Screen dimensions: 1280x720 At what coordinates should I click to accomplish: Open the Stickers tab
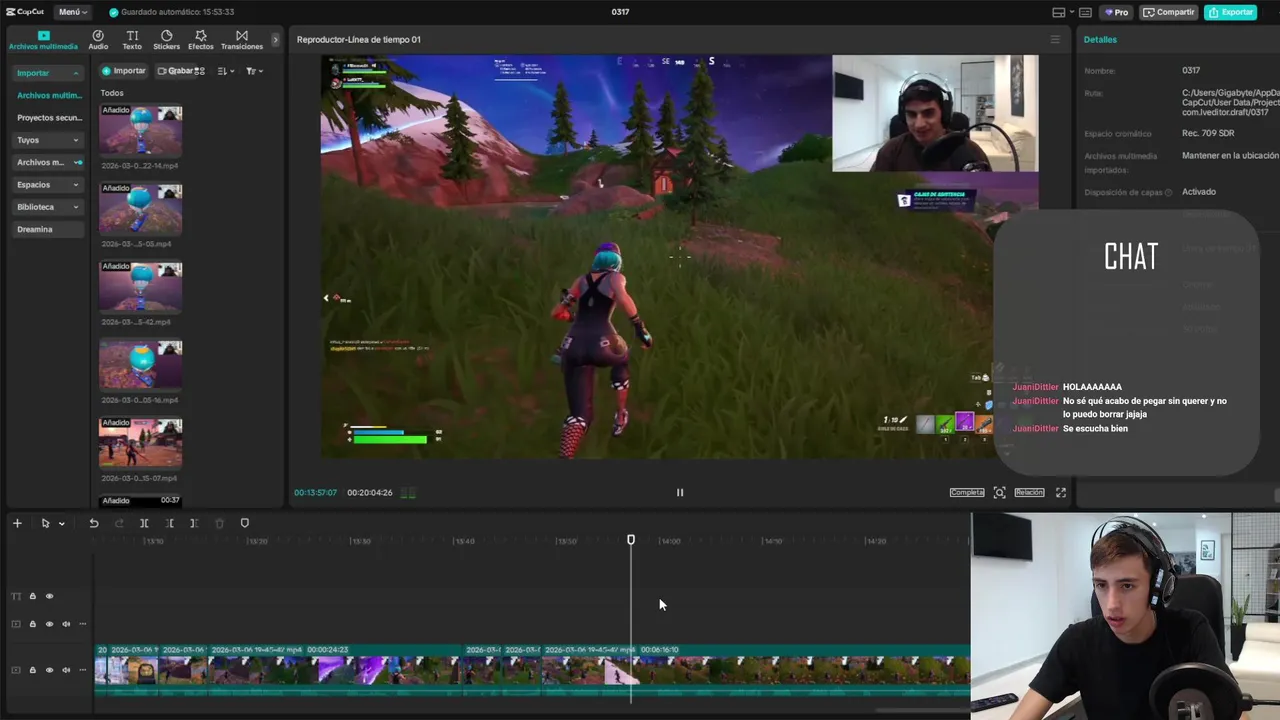point(166,40)
